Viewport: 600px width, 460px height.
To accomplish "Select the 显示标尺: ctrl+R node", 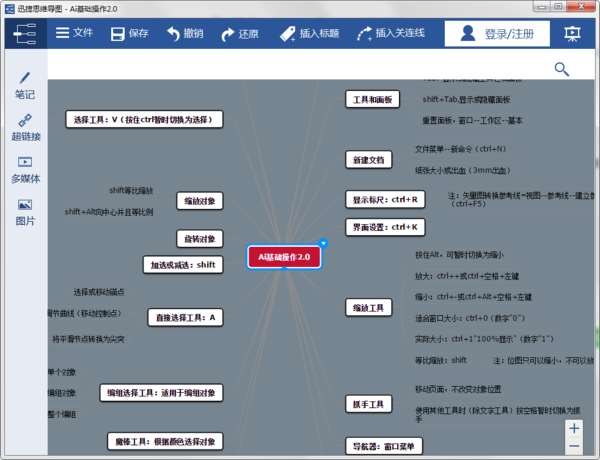I will [385, 199].
